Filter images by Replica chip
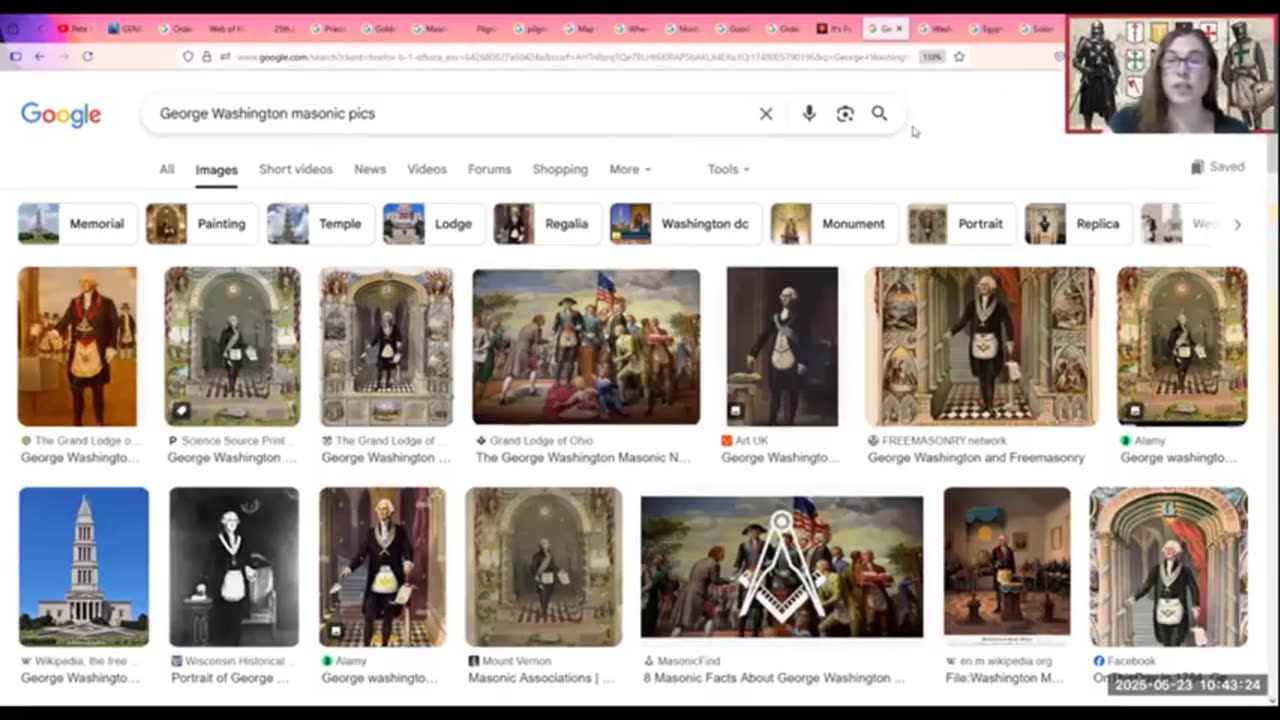The image size is (1280, 720). pos(1078,224)
